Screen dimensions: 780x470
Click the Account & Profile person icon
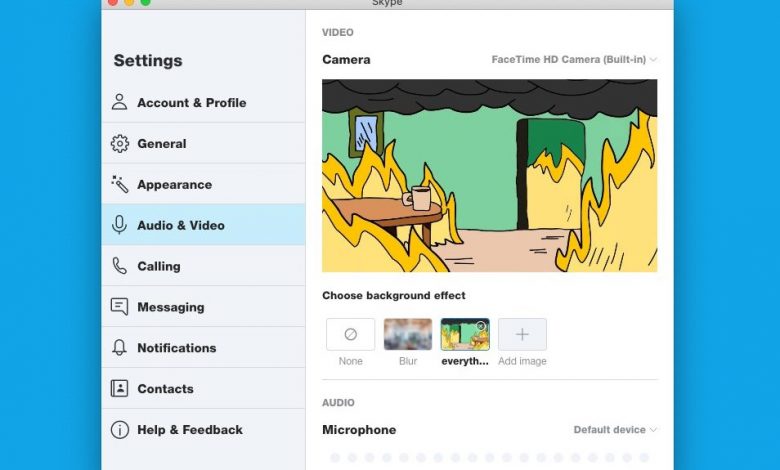point(120,102)
